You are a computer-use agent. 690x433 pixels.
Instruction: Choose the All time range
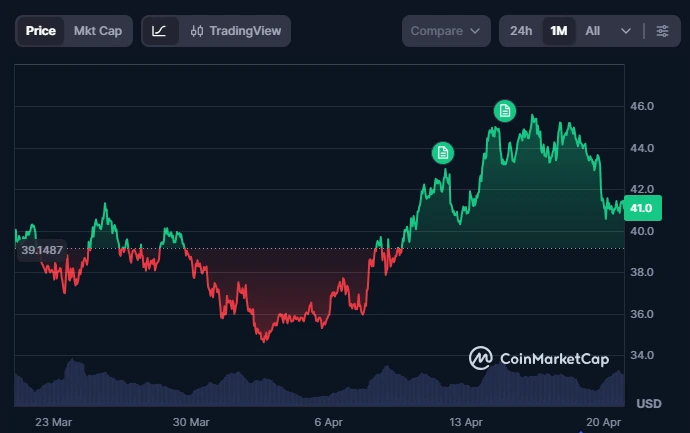(593, 31)
